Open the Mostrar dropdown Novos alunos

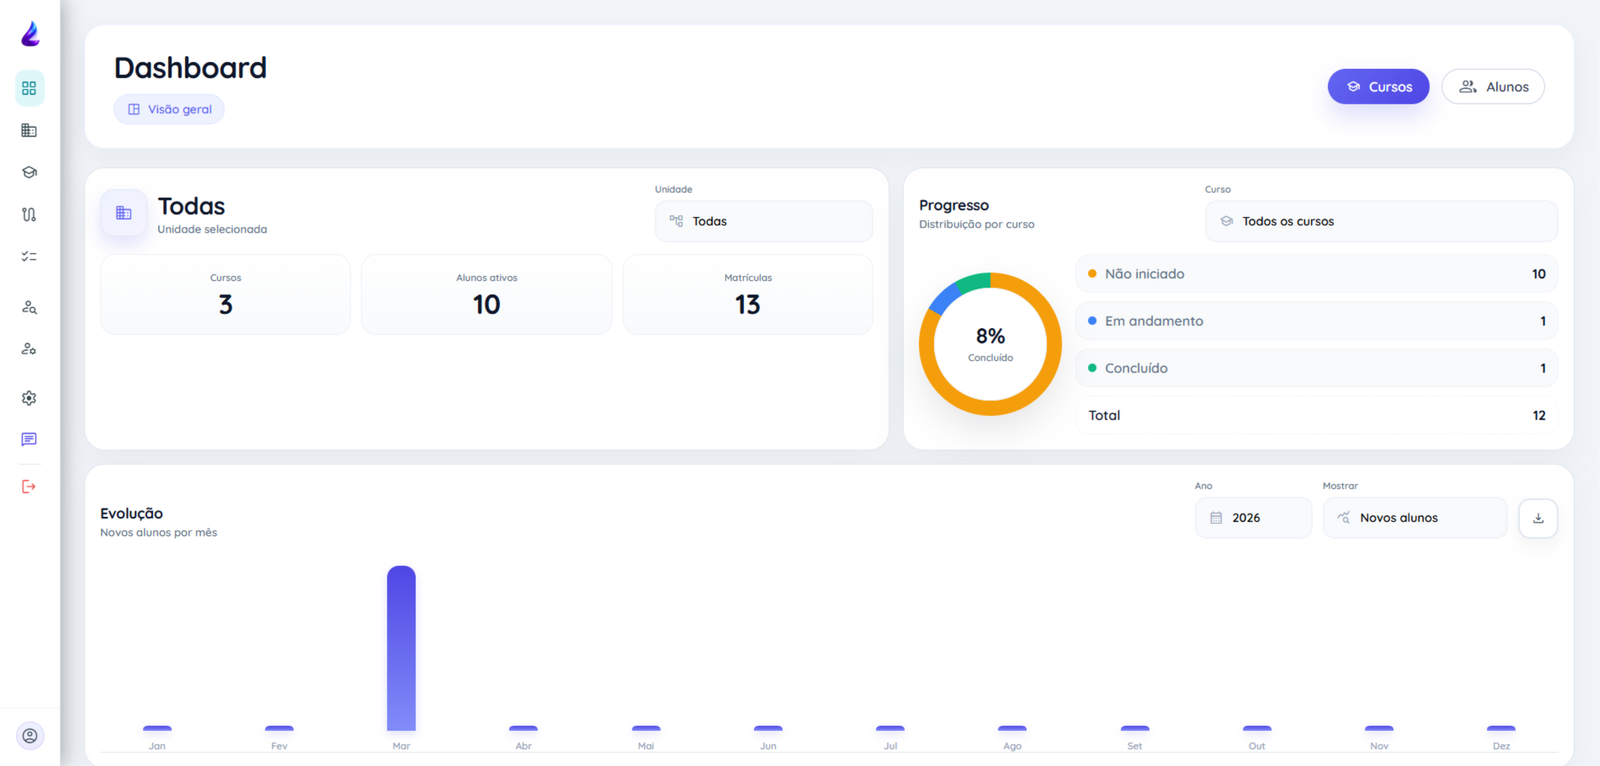1415,518
